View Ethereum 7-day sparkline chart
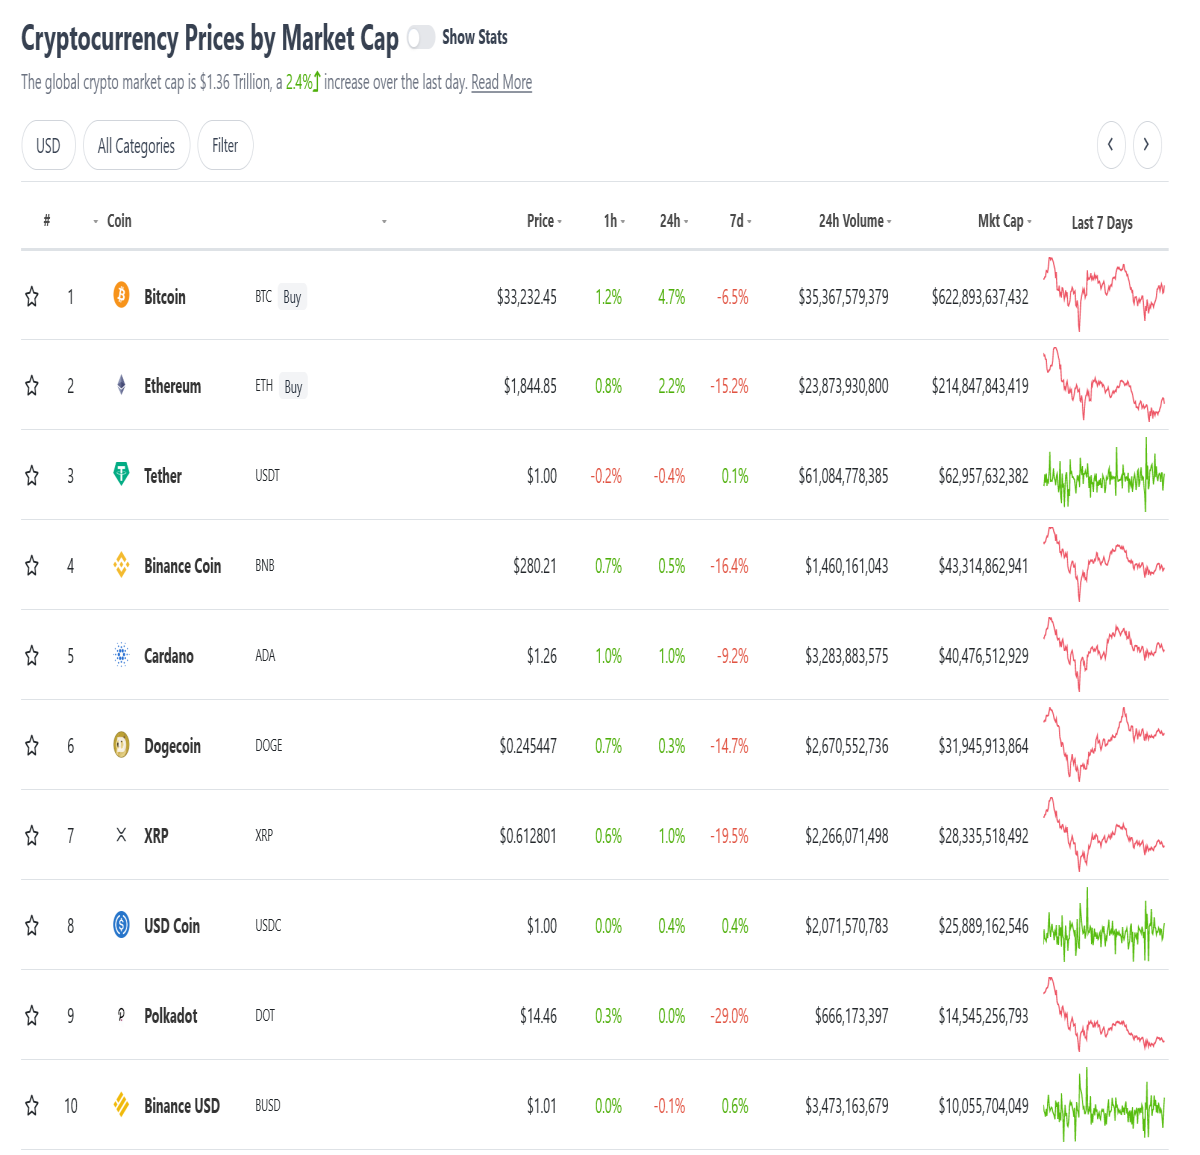1200x1155 pixels. coord(1104,384)
